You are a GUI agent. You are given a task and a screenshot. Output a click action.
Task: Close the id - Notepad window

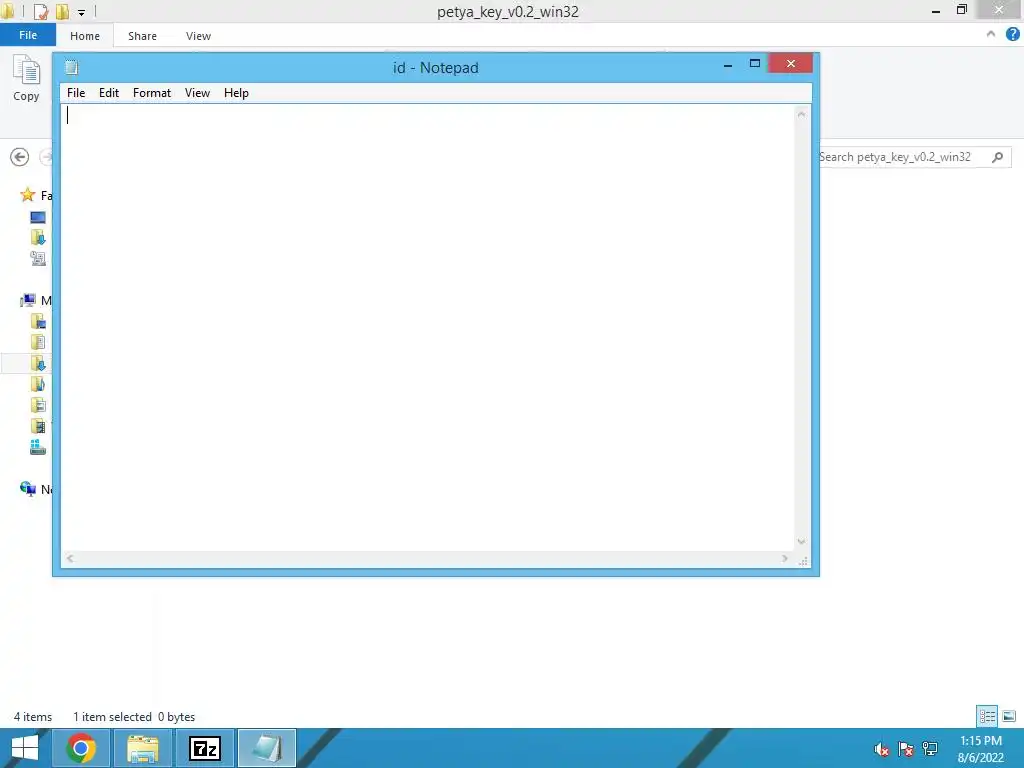791,63
